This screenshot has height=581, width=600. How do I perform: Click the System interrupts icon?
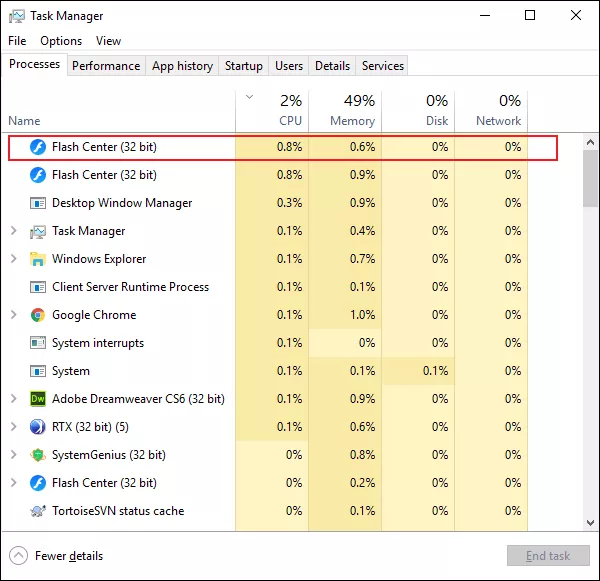point(38,343)
